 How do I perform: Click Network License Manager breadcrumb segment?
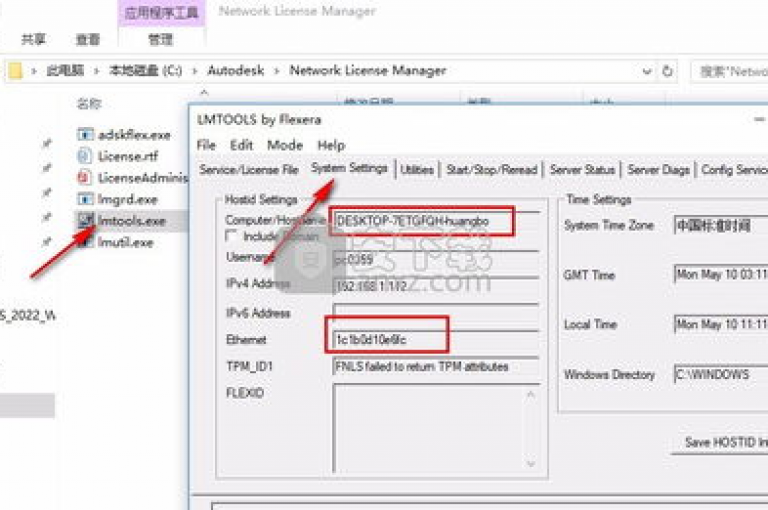coord(368,71)
